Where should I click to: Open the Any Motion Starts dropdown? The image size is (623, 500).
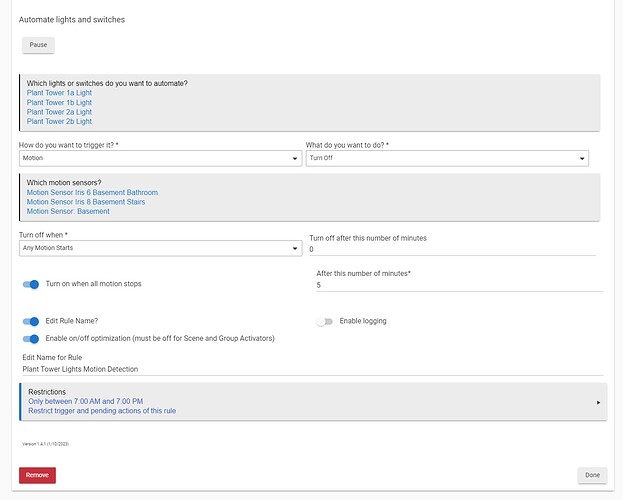click(x=160, y=248)
